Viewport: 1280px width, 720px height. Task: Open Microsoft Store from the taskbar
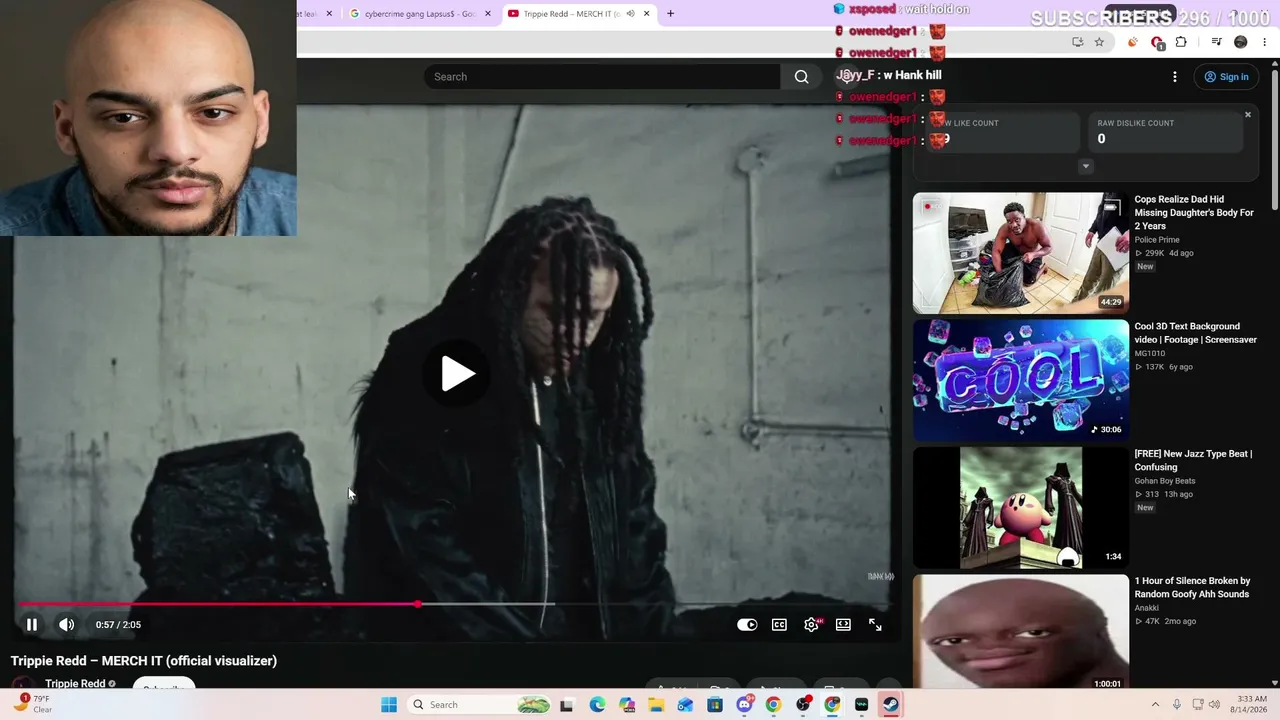715,705
